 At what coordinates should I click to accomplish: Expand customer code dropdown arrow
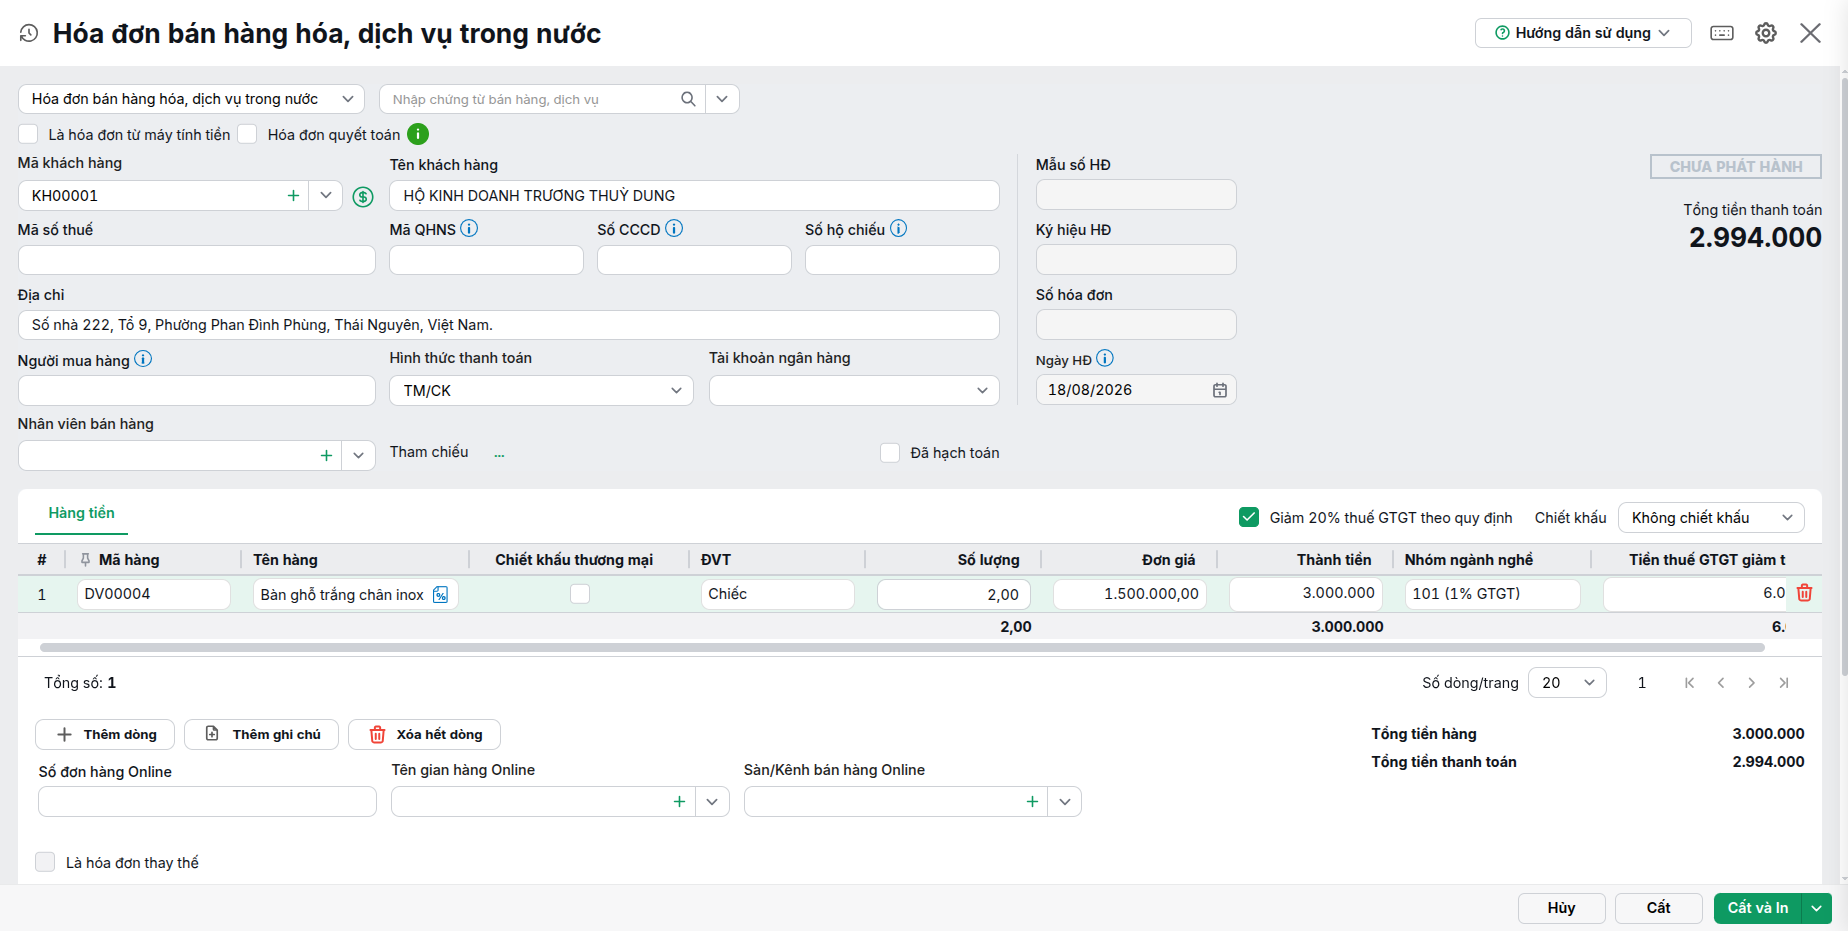pyautogui.click(x=326, y=196)
